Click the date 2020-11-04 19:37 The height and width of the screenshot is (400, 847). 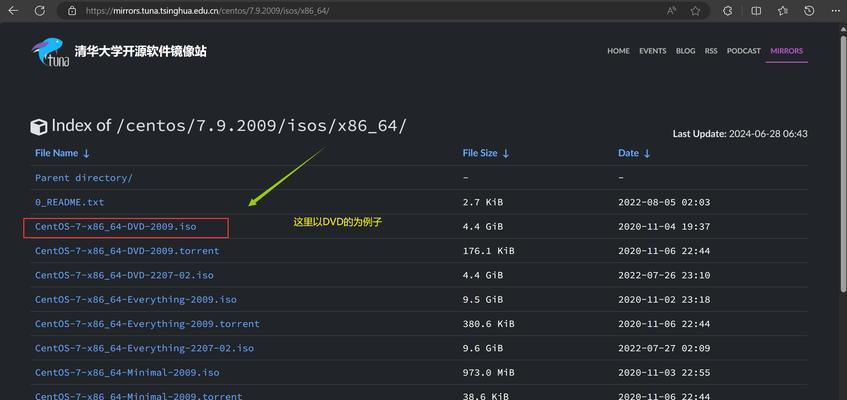pyautogui.click(x=664, y=226)
